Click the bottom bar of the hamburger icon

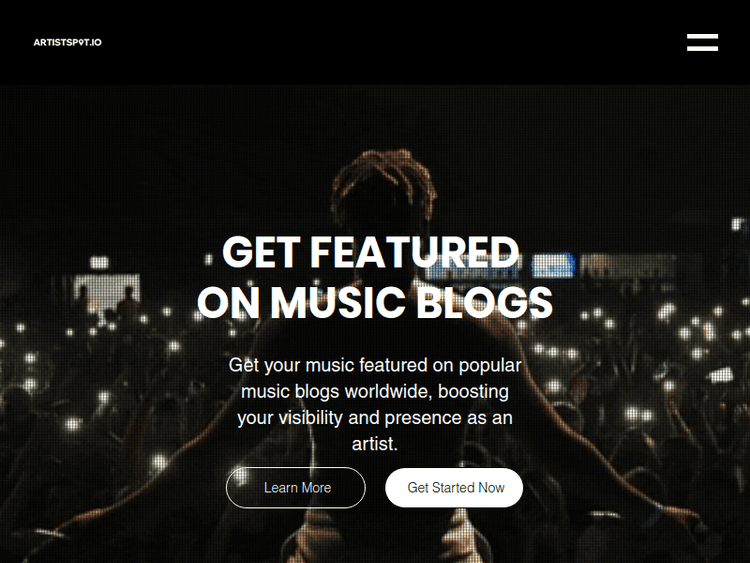coord(702,48)
